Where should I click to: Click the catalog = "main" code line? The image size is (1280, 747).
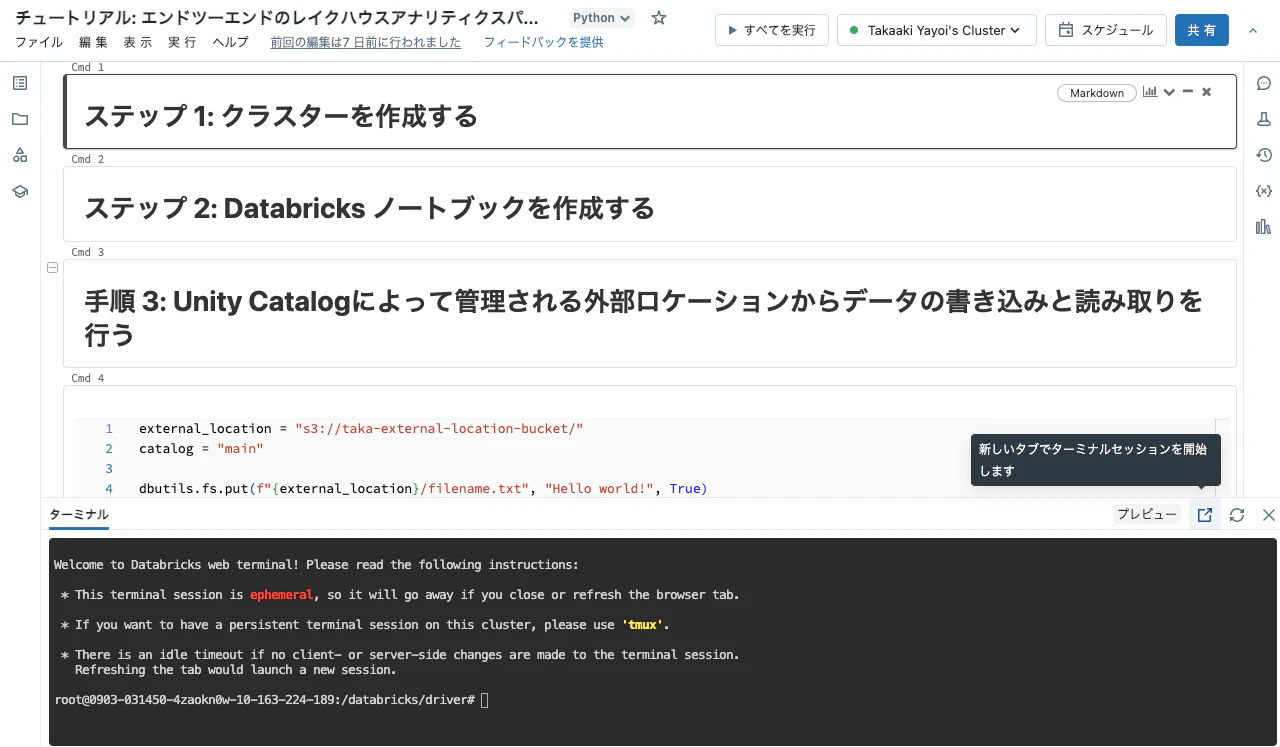coord(201,448)
